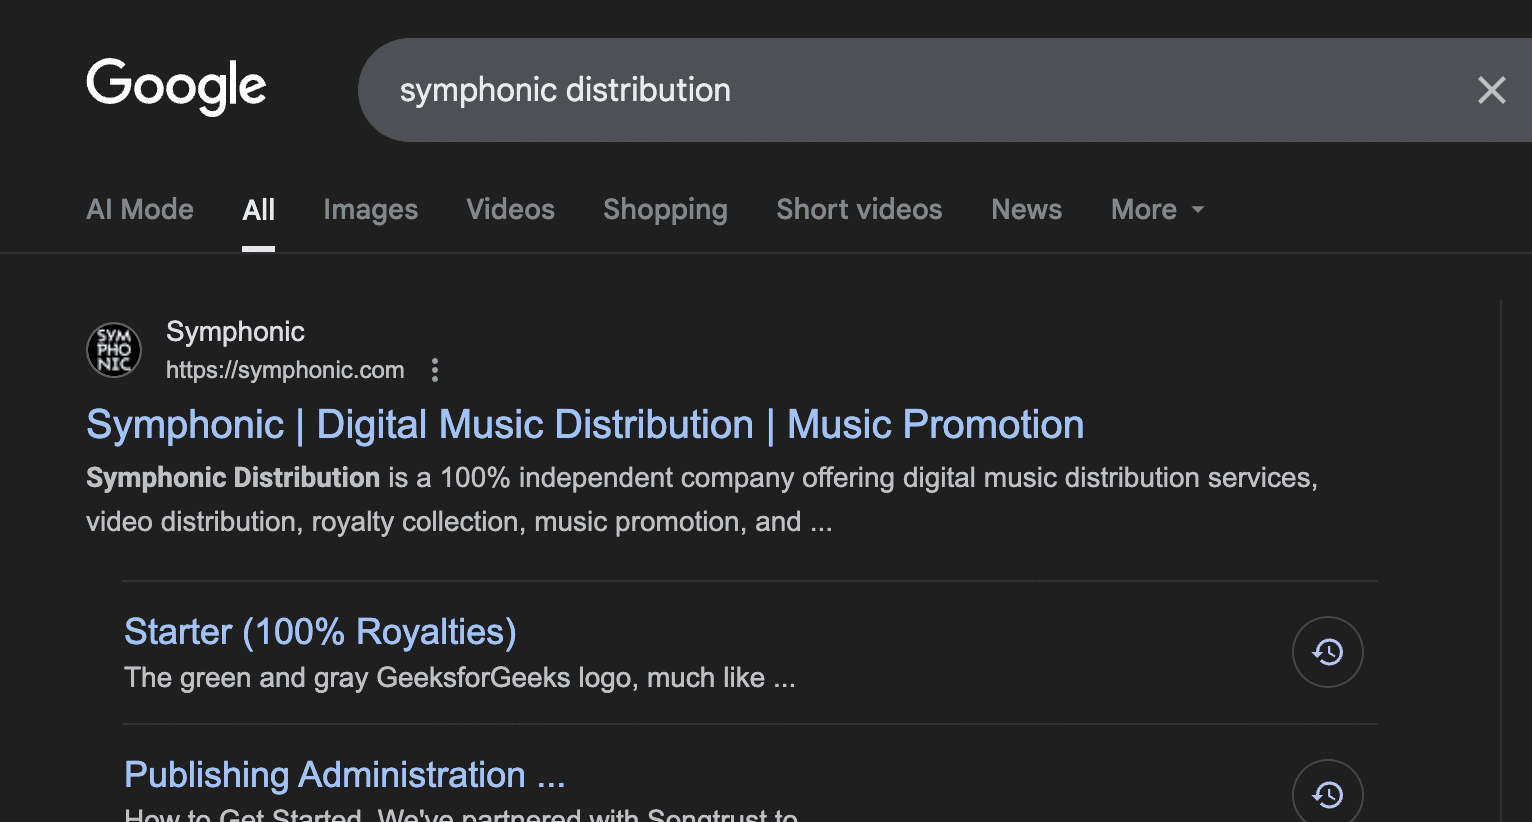The height and width of the screenshot is (822, 1532).
Task: Clear the search query with the X icon
Action: point(1491,90)
